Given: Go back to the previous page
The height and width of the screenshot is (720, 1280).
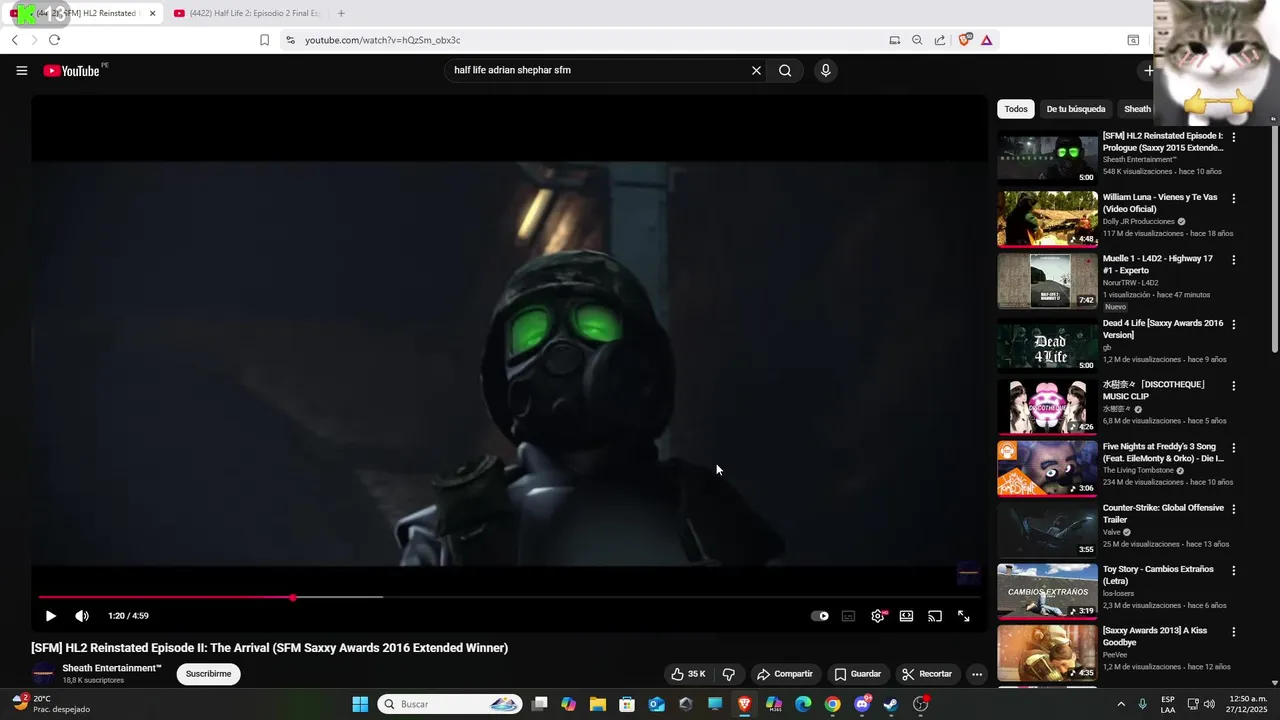Looking at the screenshot, I should click(14, 40).
